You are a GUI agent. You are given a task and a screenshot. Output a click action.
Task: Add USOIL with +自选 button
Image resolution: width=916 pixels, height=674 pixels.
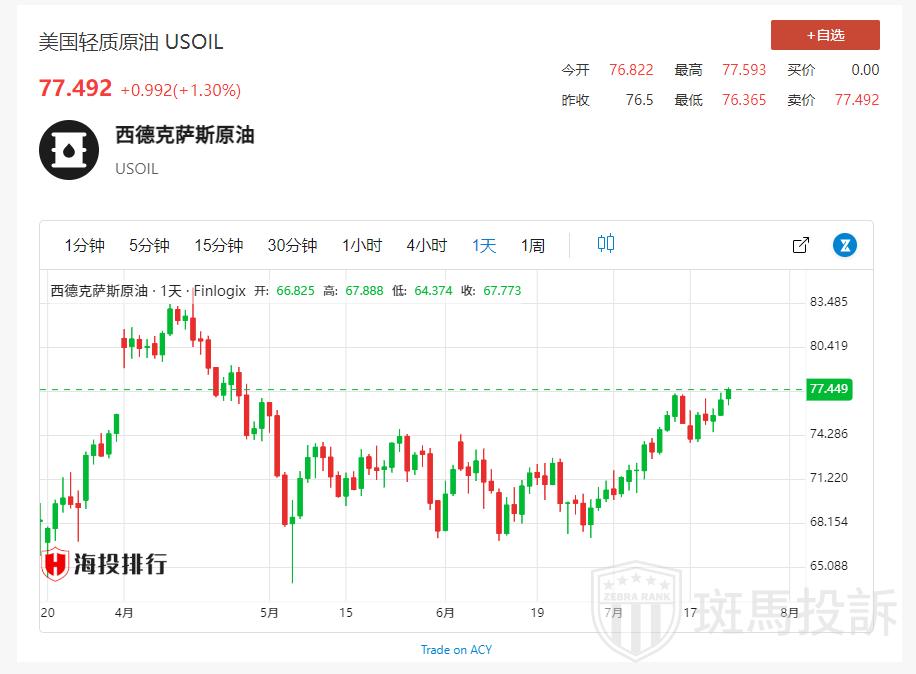(825, 35)
